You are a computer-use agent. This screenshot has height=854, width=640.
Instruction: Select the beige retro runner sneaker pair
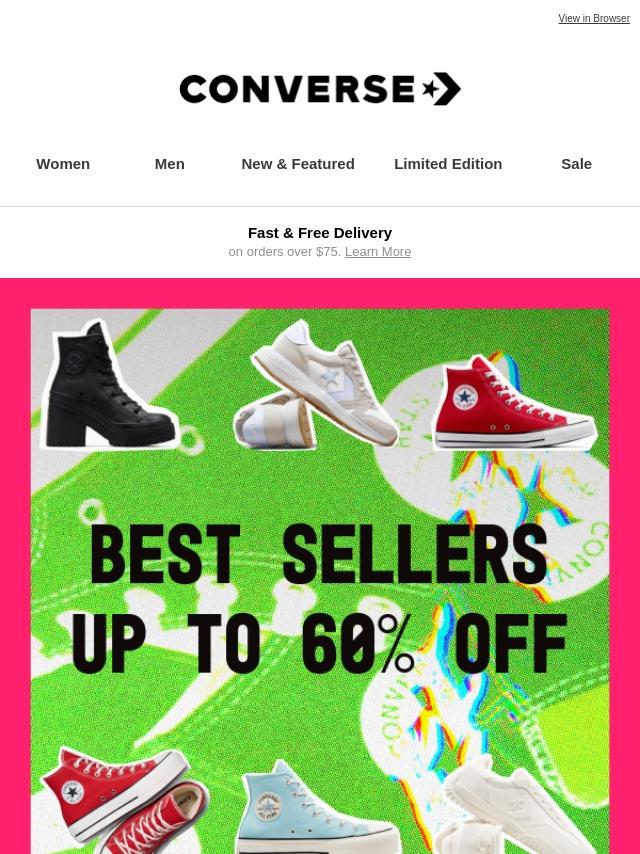(x=316, y=385)
